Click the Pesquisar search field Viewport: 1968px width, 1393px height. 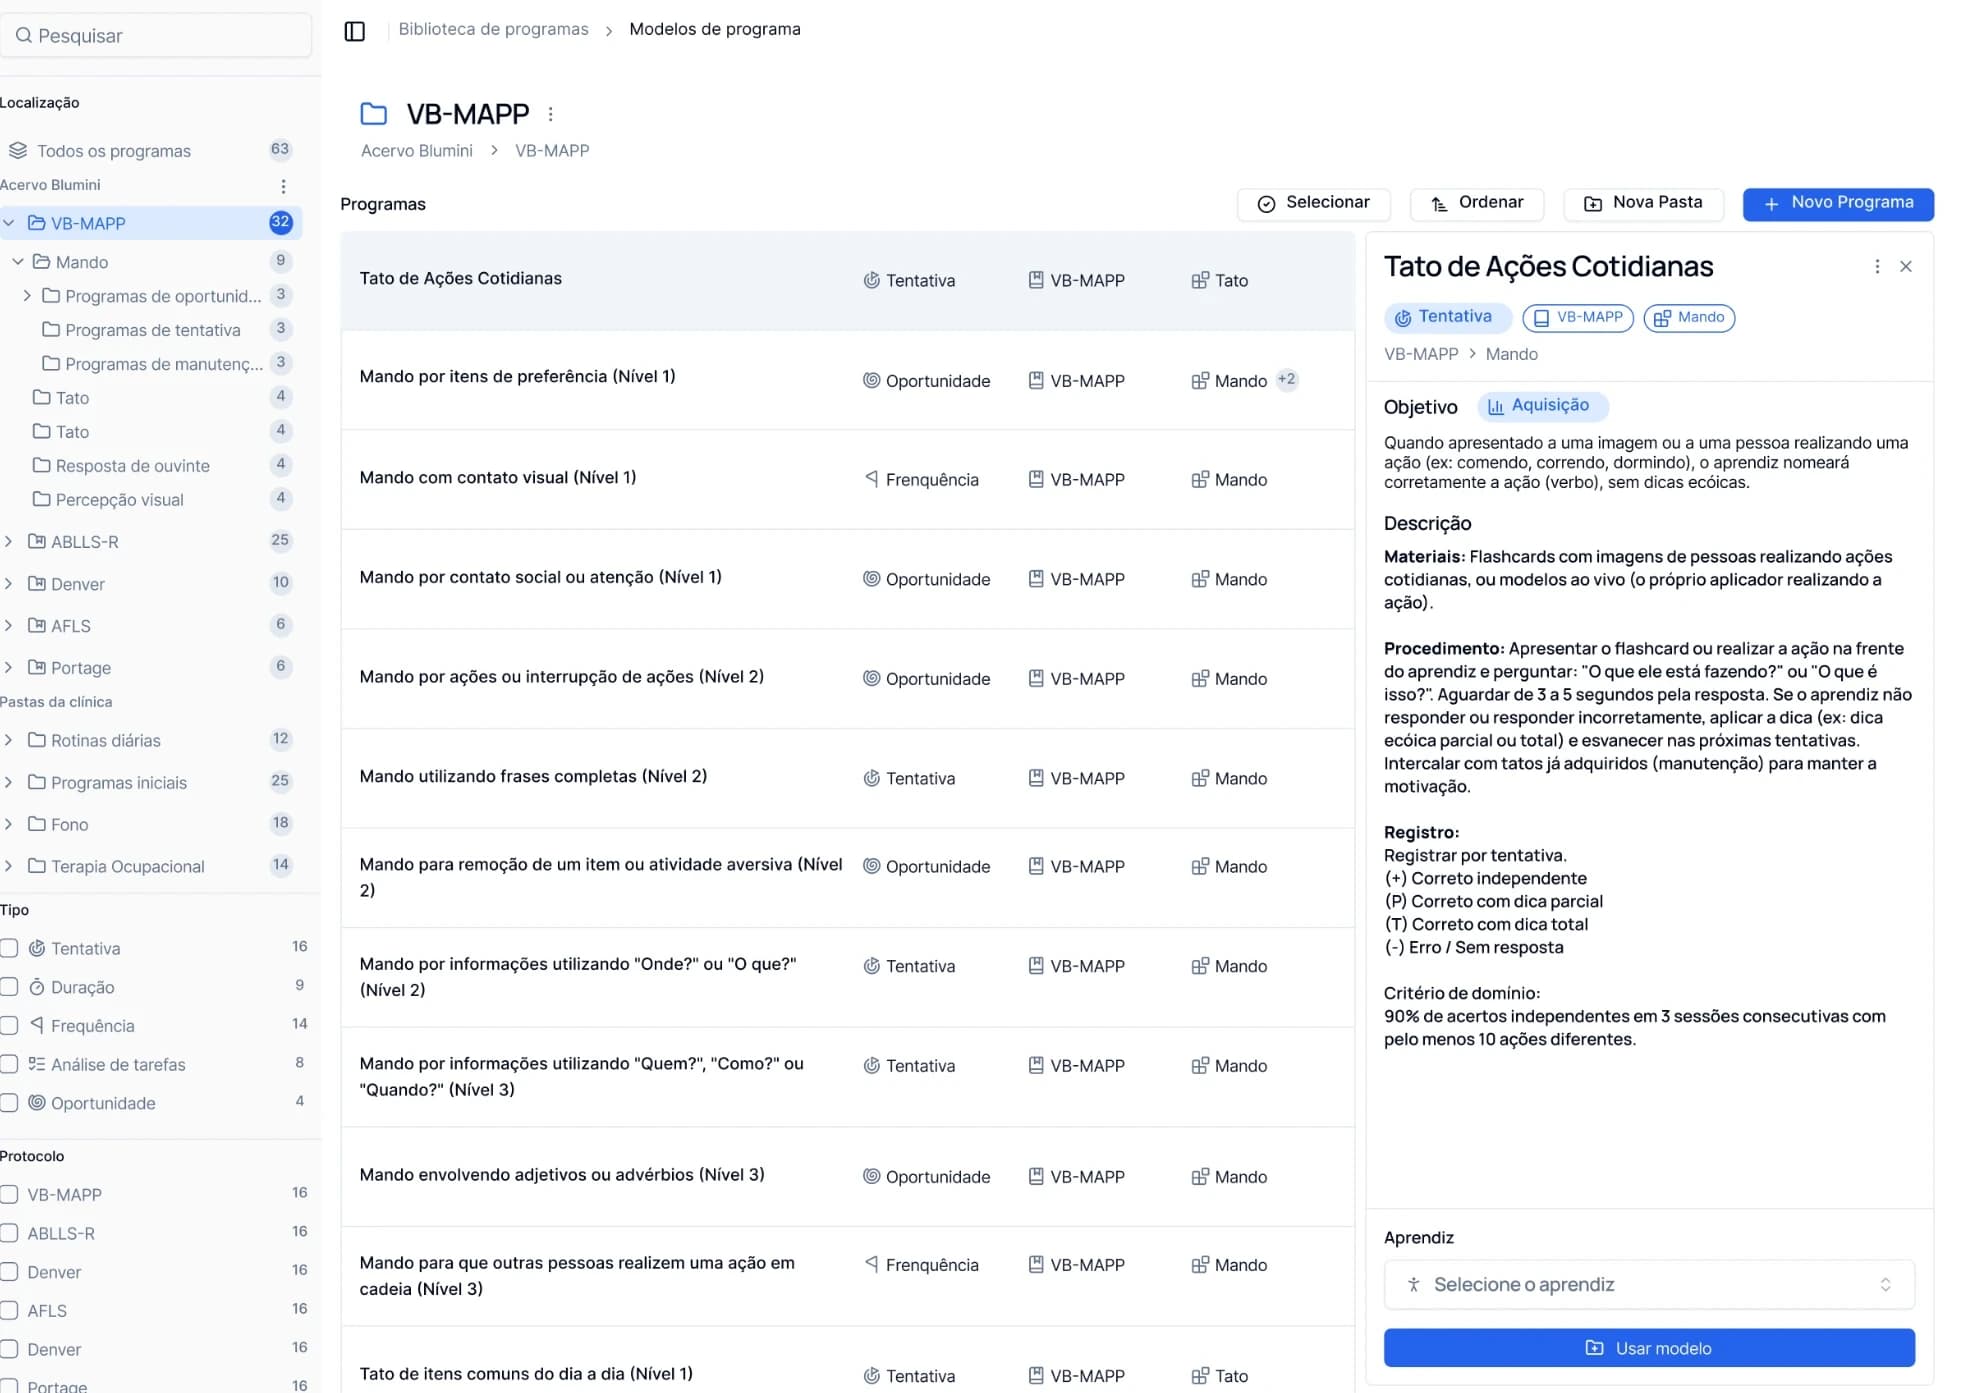pyautogui.click(x=156, y=36)
